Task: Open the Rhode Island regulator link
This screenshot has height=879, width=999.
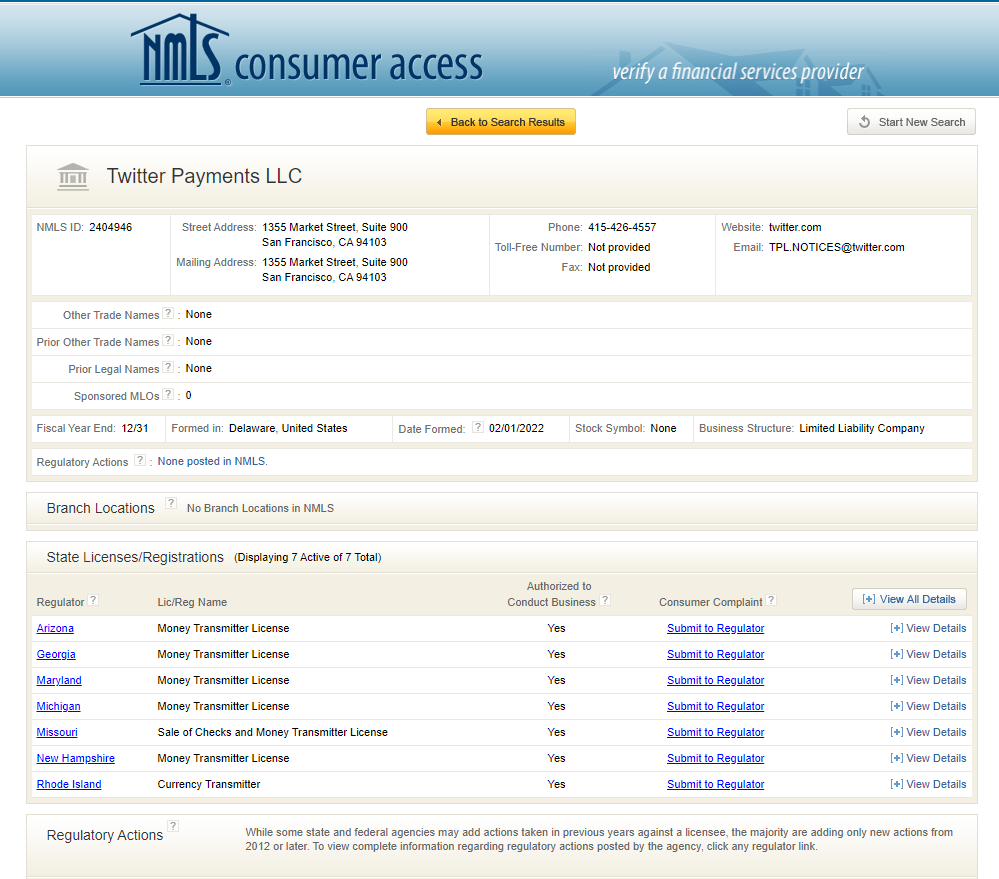Action: click(x=69, y=785)
